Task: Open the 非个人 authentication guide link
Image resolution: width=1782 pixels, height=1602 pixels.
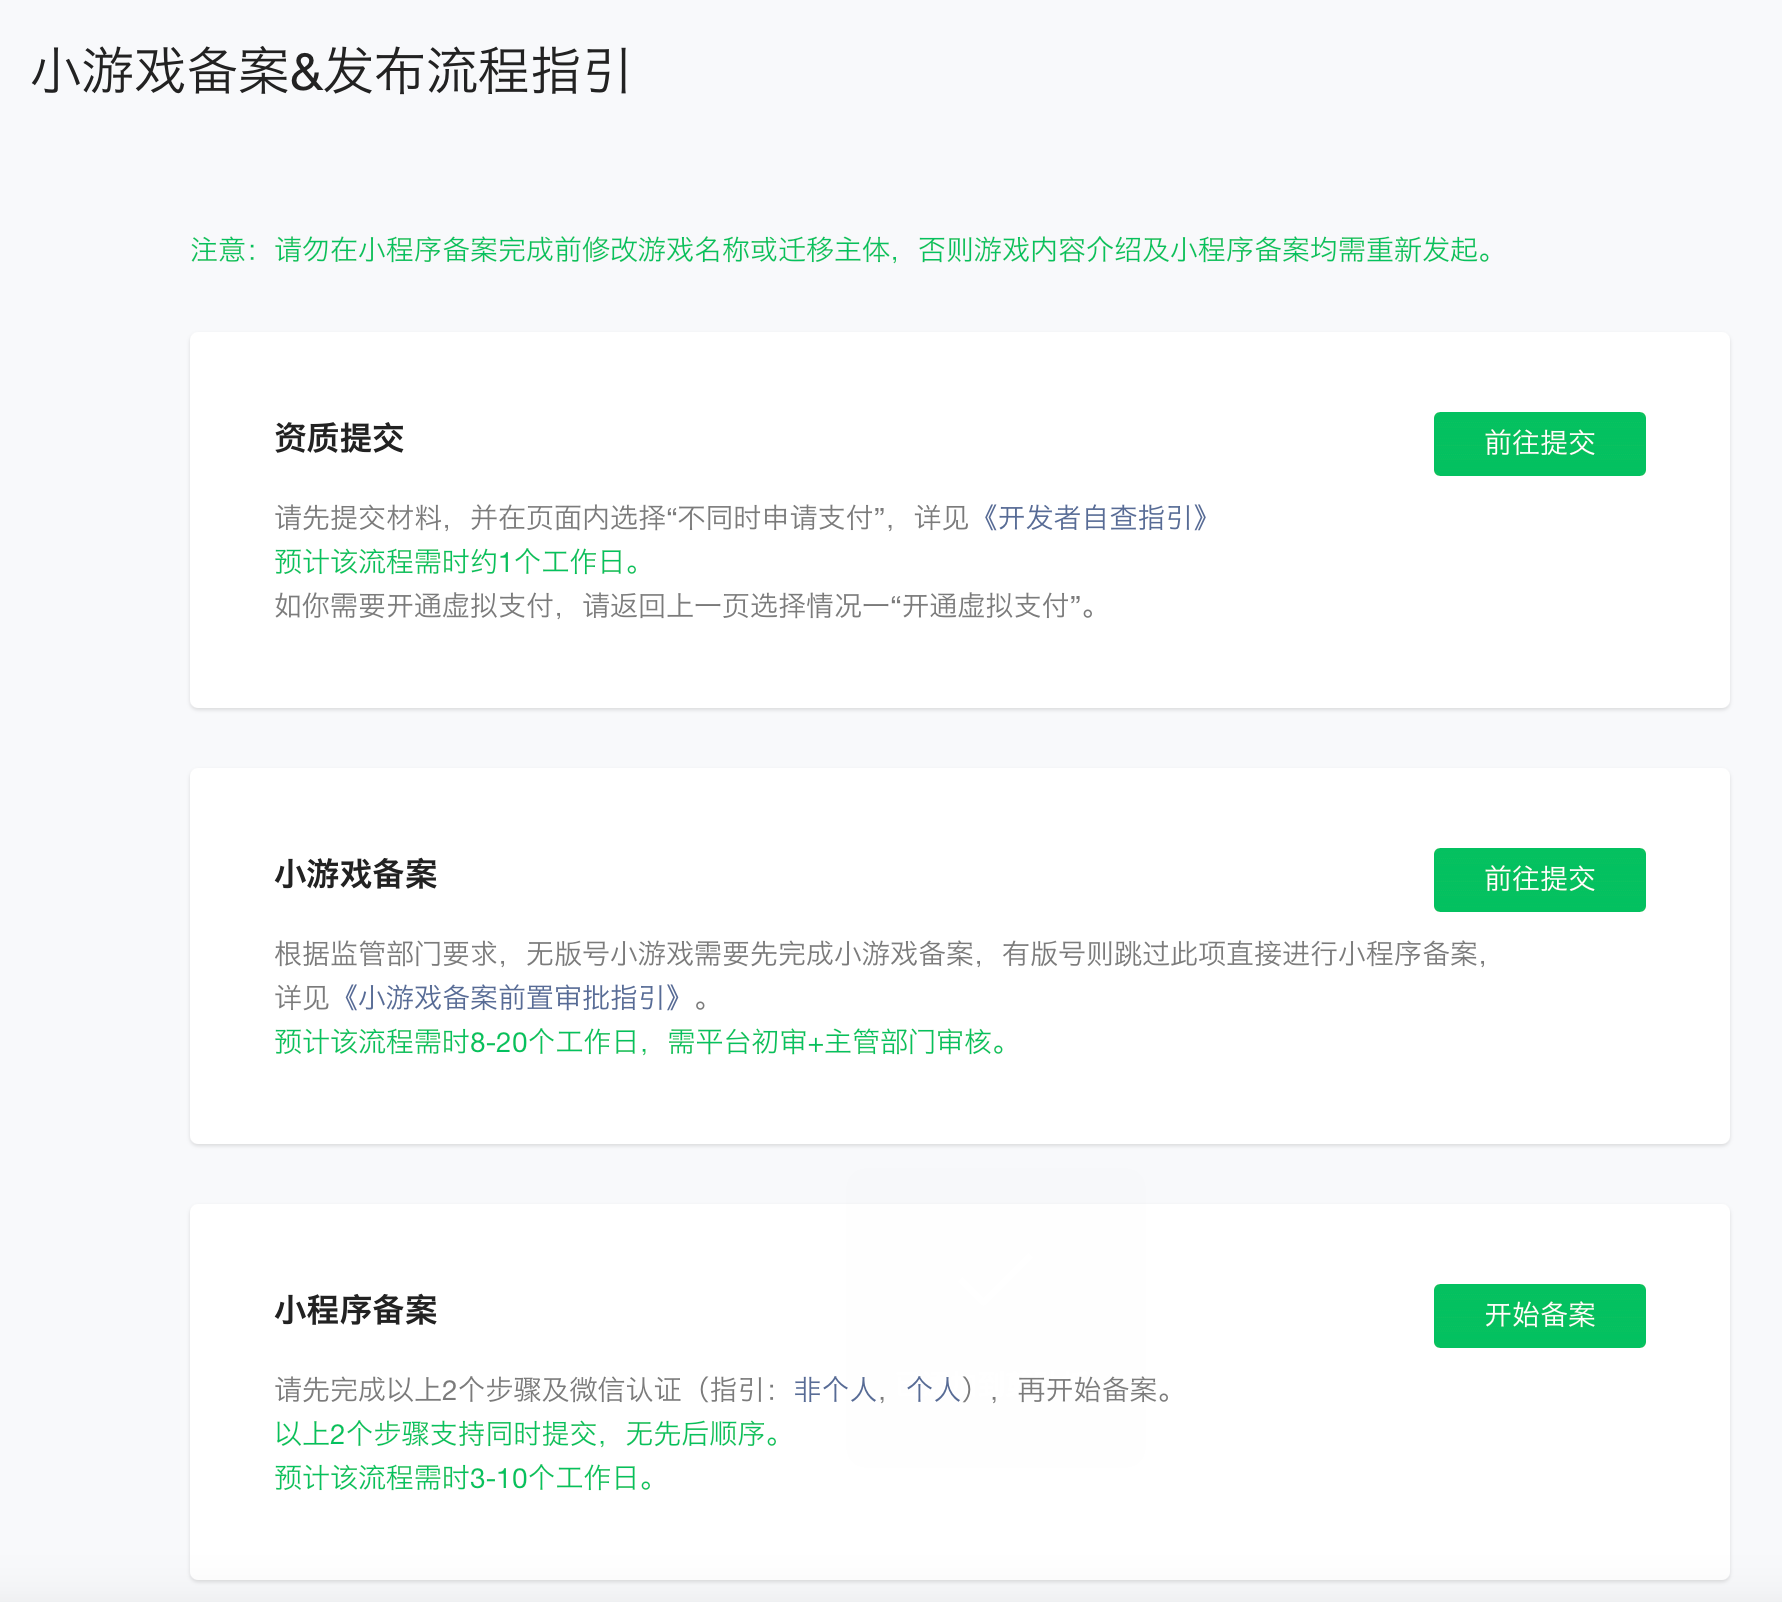Action: pyautogui.click(x=835, y=1389)
